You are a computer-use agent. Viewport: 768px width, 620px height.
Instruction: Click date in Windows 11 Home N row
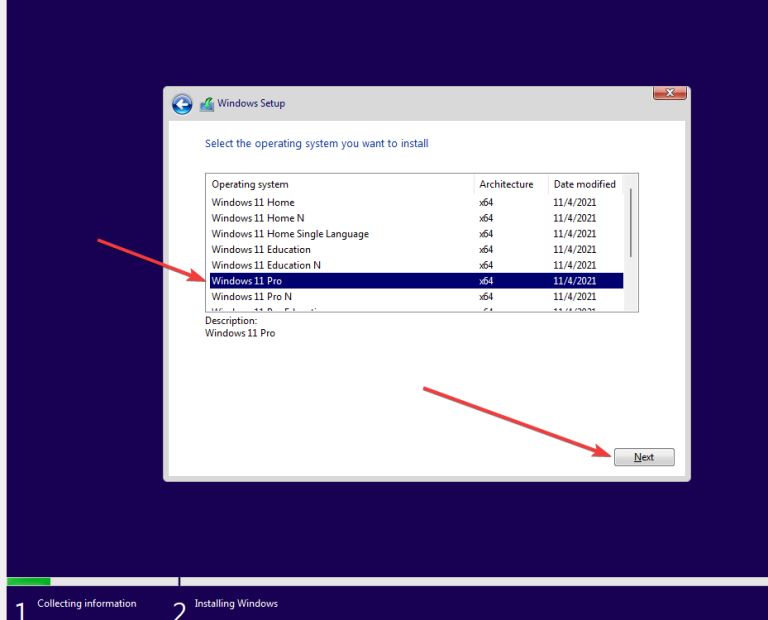click(x=575, y=218)
